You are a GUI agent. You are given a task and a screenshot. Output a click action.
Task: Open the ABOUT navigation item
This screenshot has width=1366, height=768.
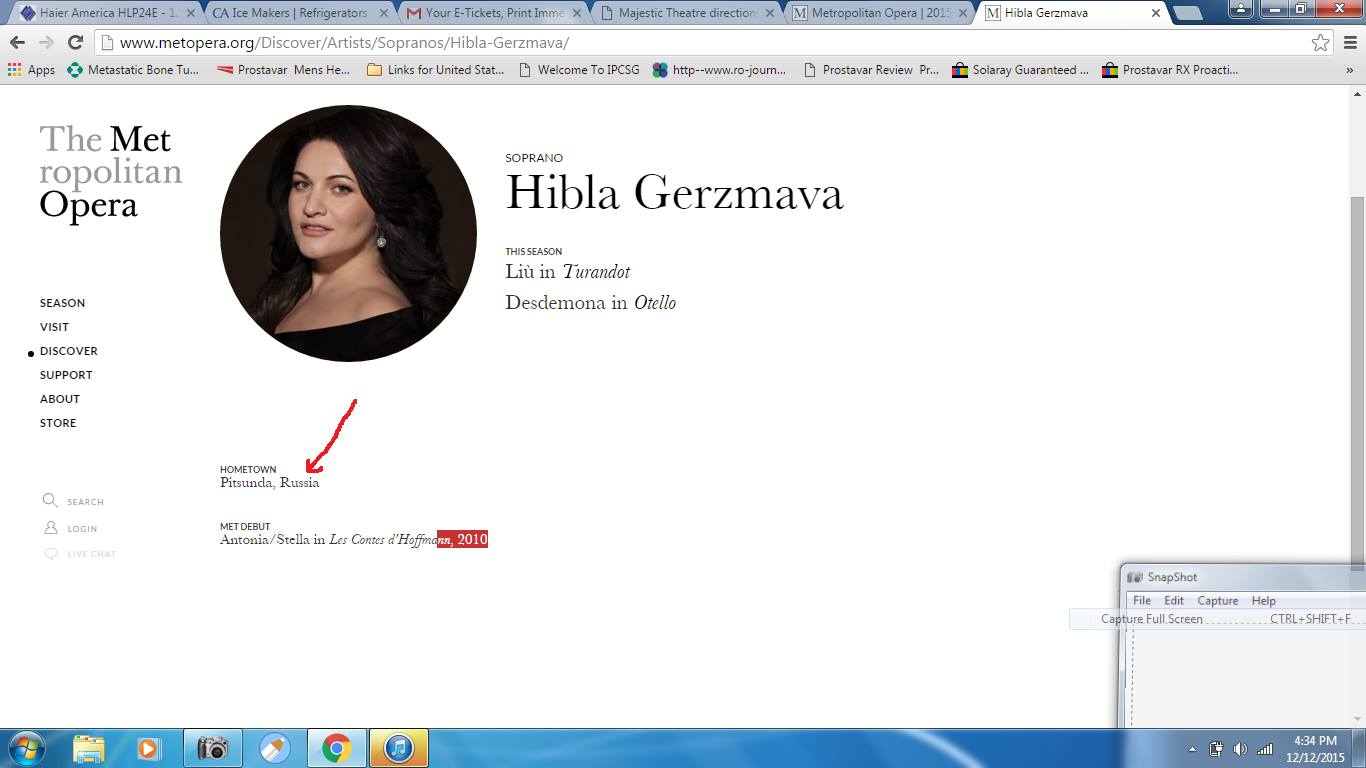click(60, 399)
